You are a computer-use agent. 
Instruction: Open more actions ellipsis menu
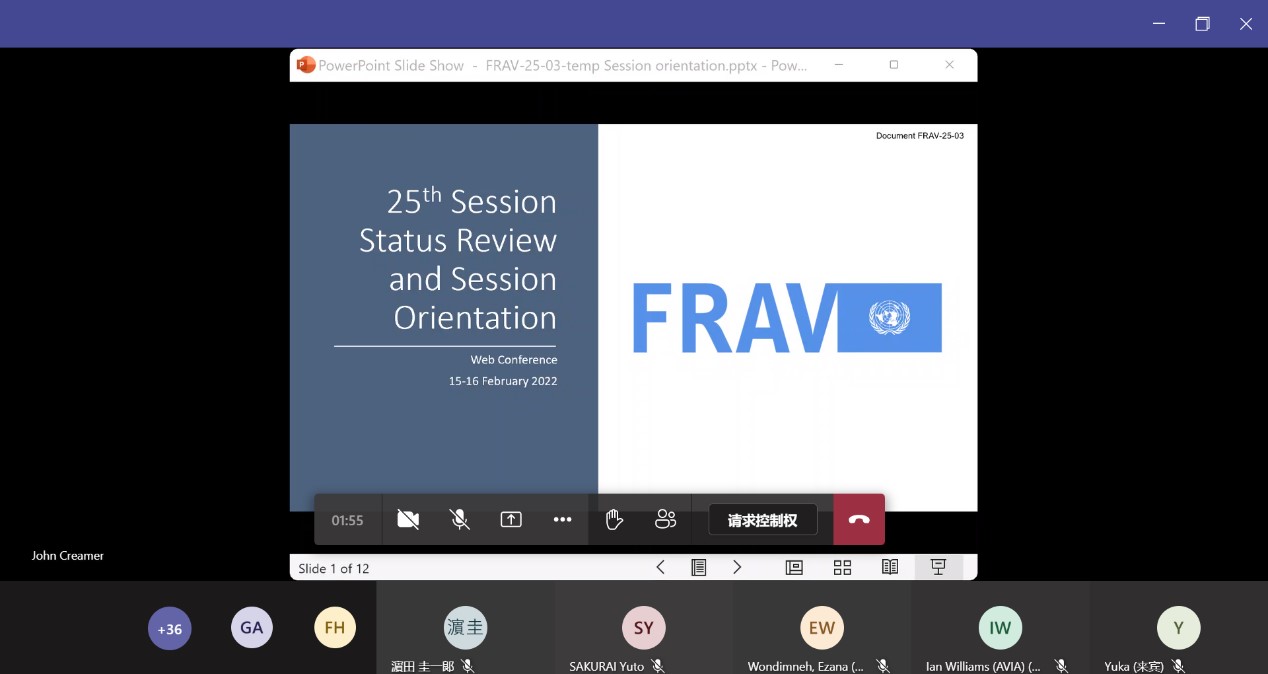point(562,520)
